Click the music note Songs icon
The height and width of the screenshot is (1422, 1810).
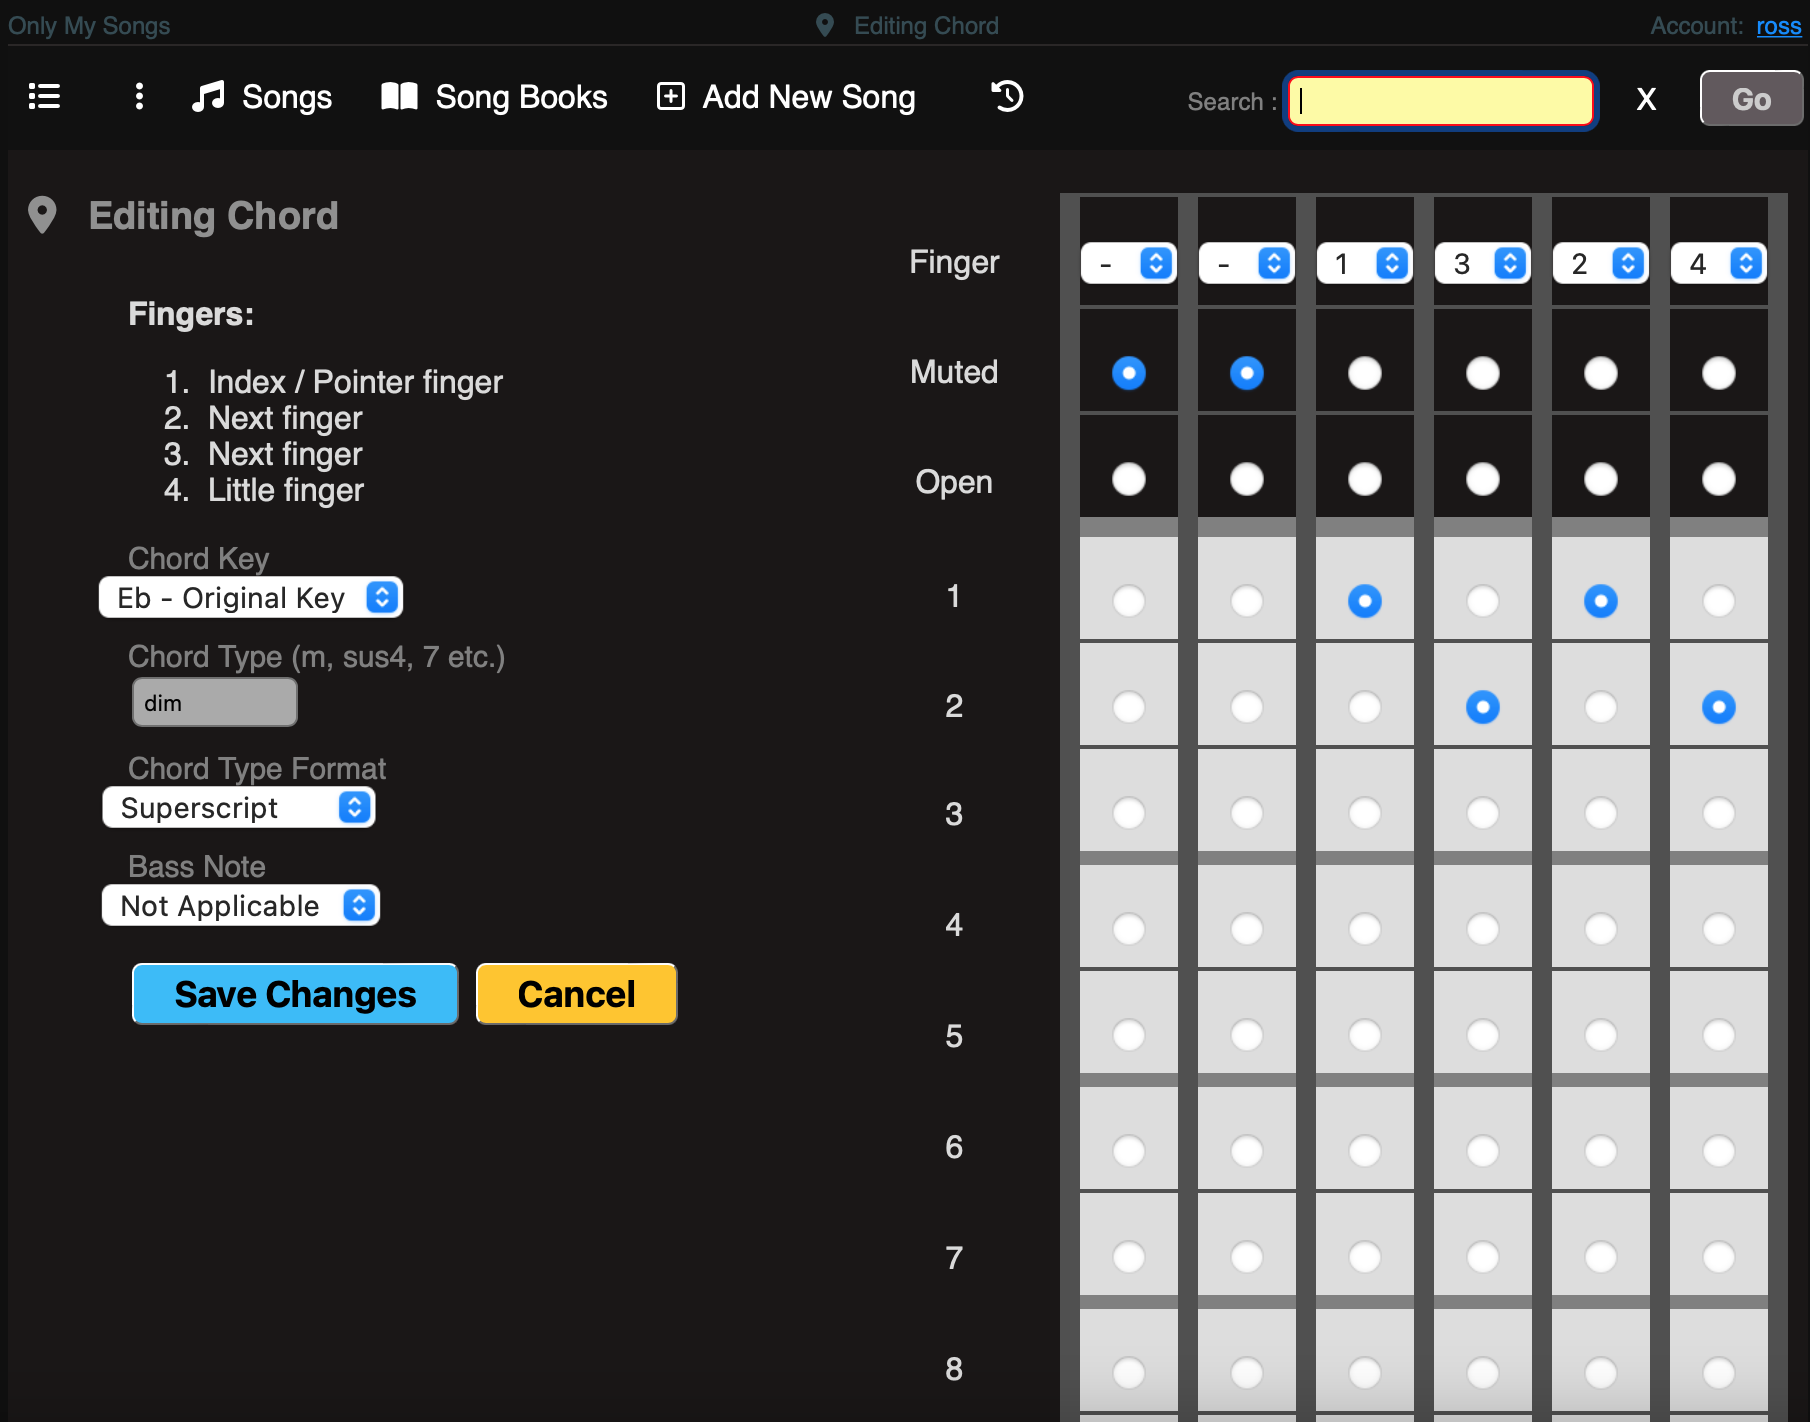[x=208, y=97]
